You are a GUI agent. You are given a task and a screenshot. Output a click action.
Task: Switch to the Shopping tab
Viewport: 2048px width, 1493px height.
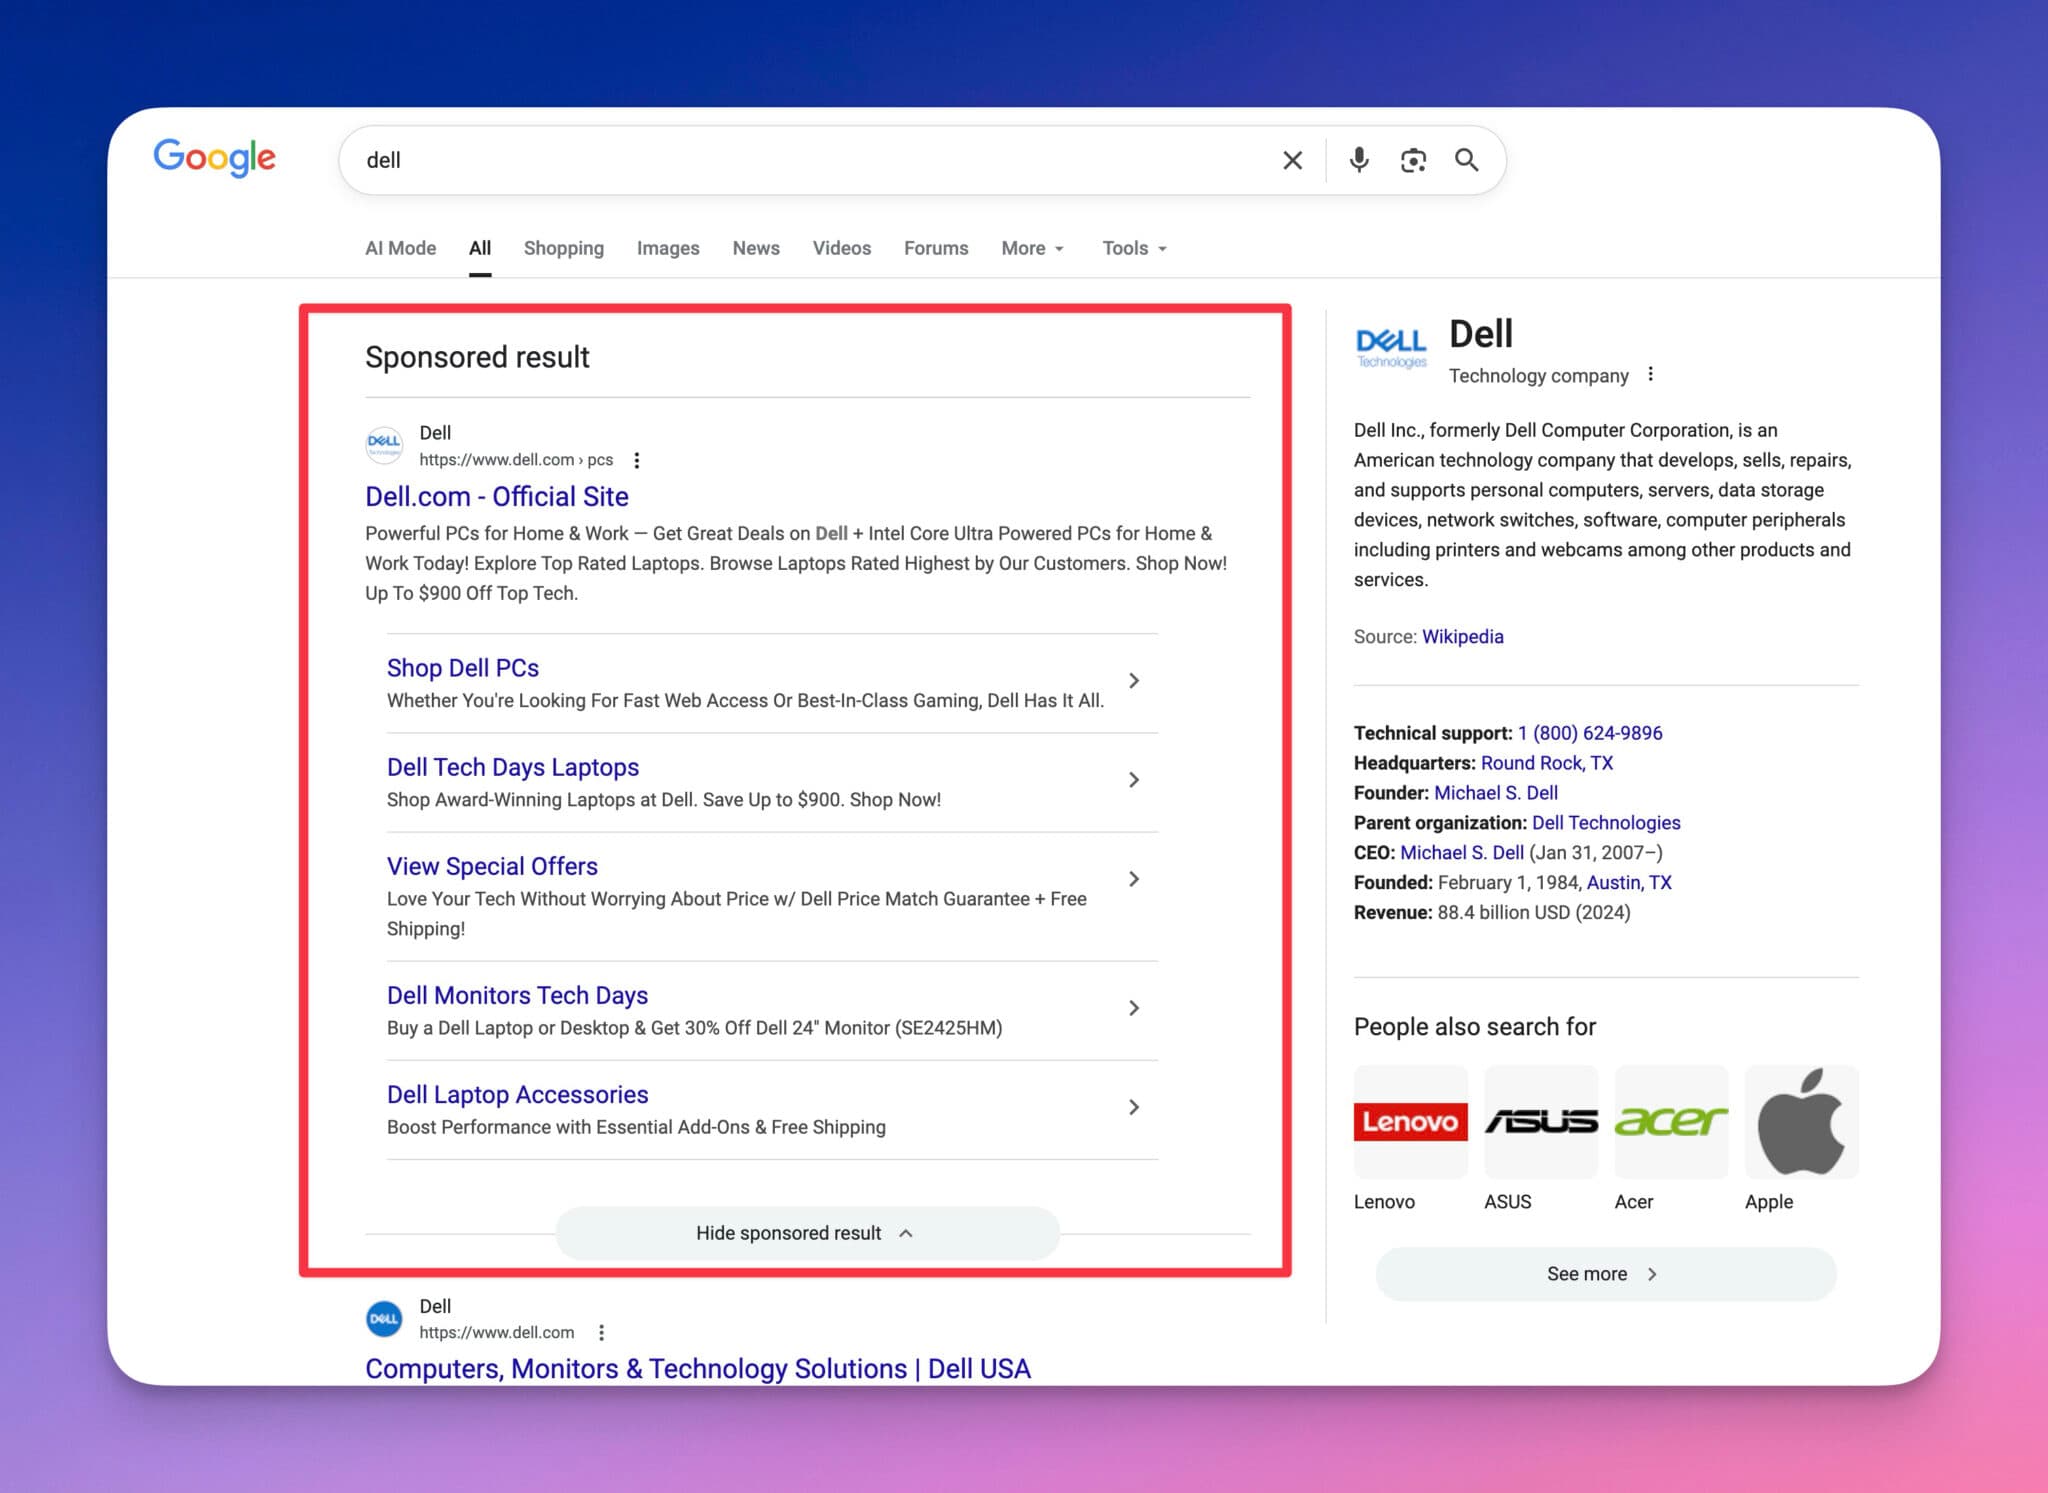pyautogui.click(x=563, y=248)
